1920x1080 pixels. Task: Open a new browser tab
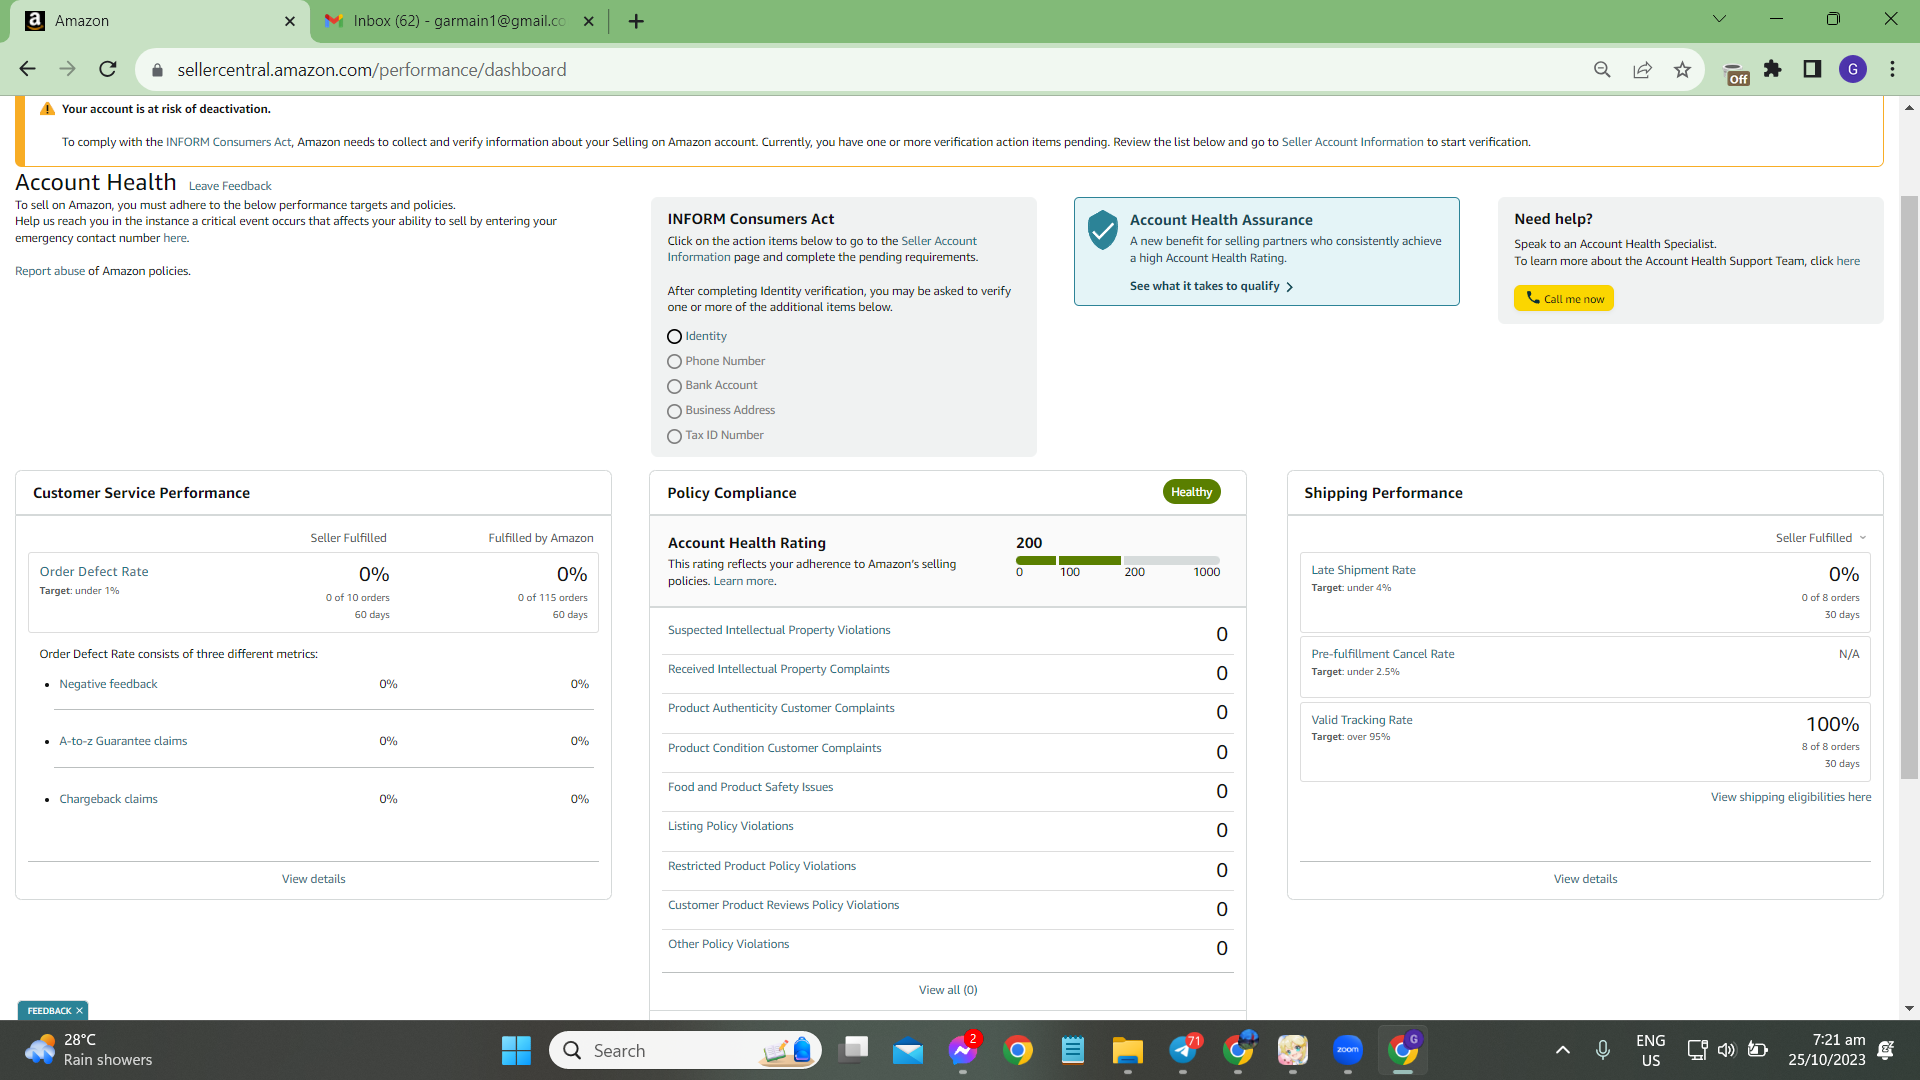(636, 21)
